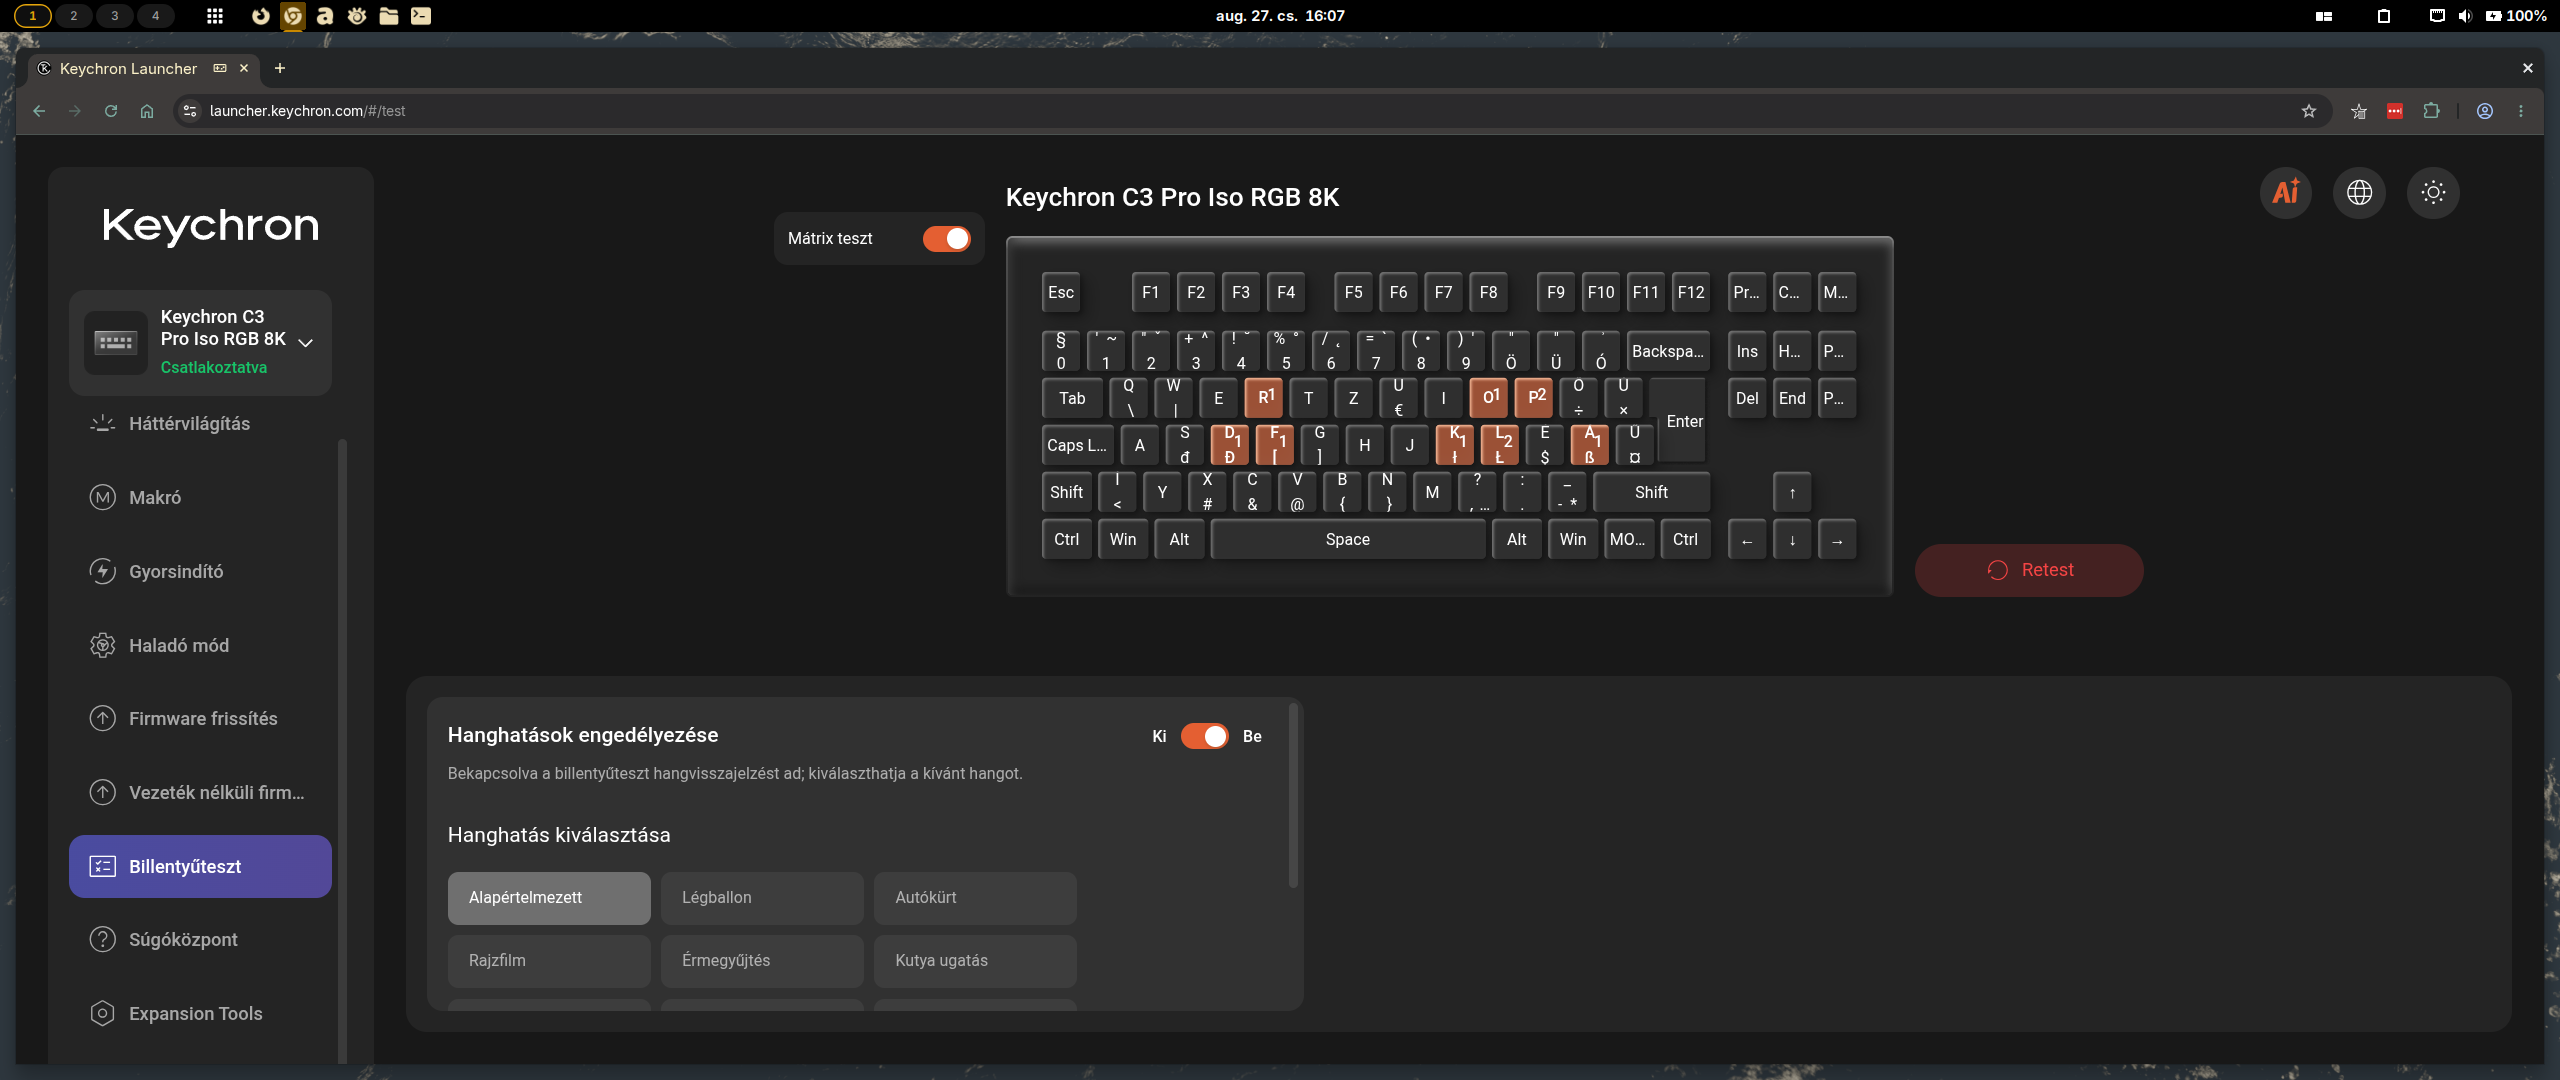The height and width of the screenshot is (1080, 2560).
Task: Select the Légballon sound effect
Action: pos(762,898)
